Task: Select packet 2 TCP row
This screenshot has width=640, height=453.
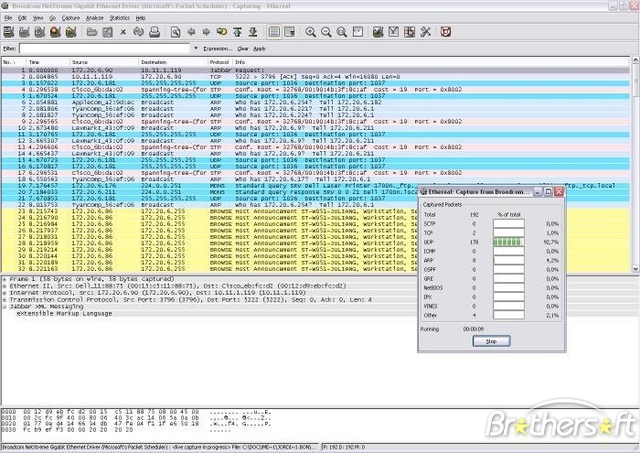Action: click(x=315, y=77)
